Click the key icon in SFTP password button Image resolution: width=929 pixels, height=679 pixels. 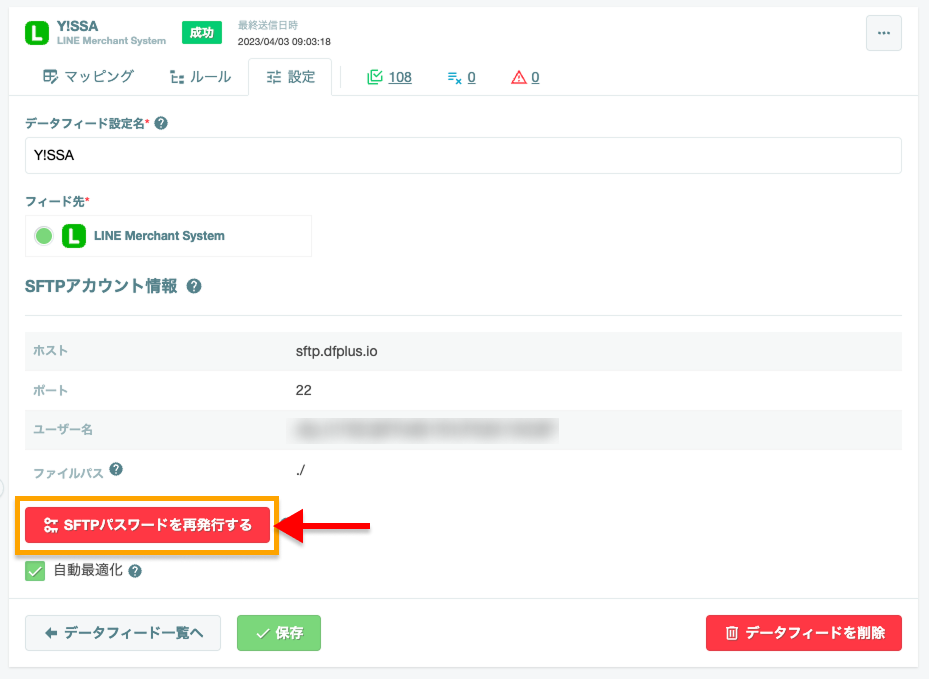51,525
